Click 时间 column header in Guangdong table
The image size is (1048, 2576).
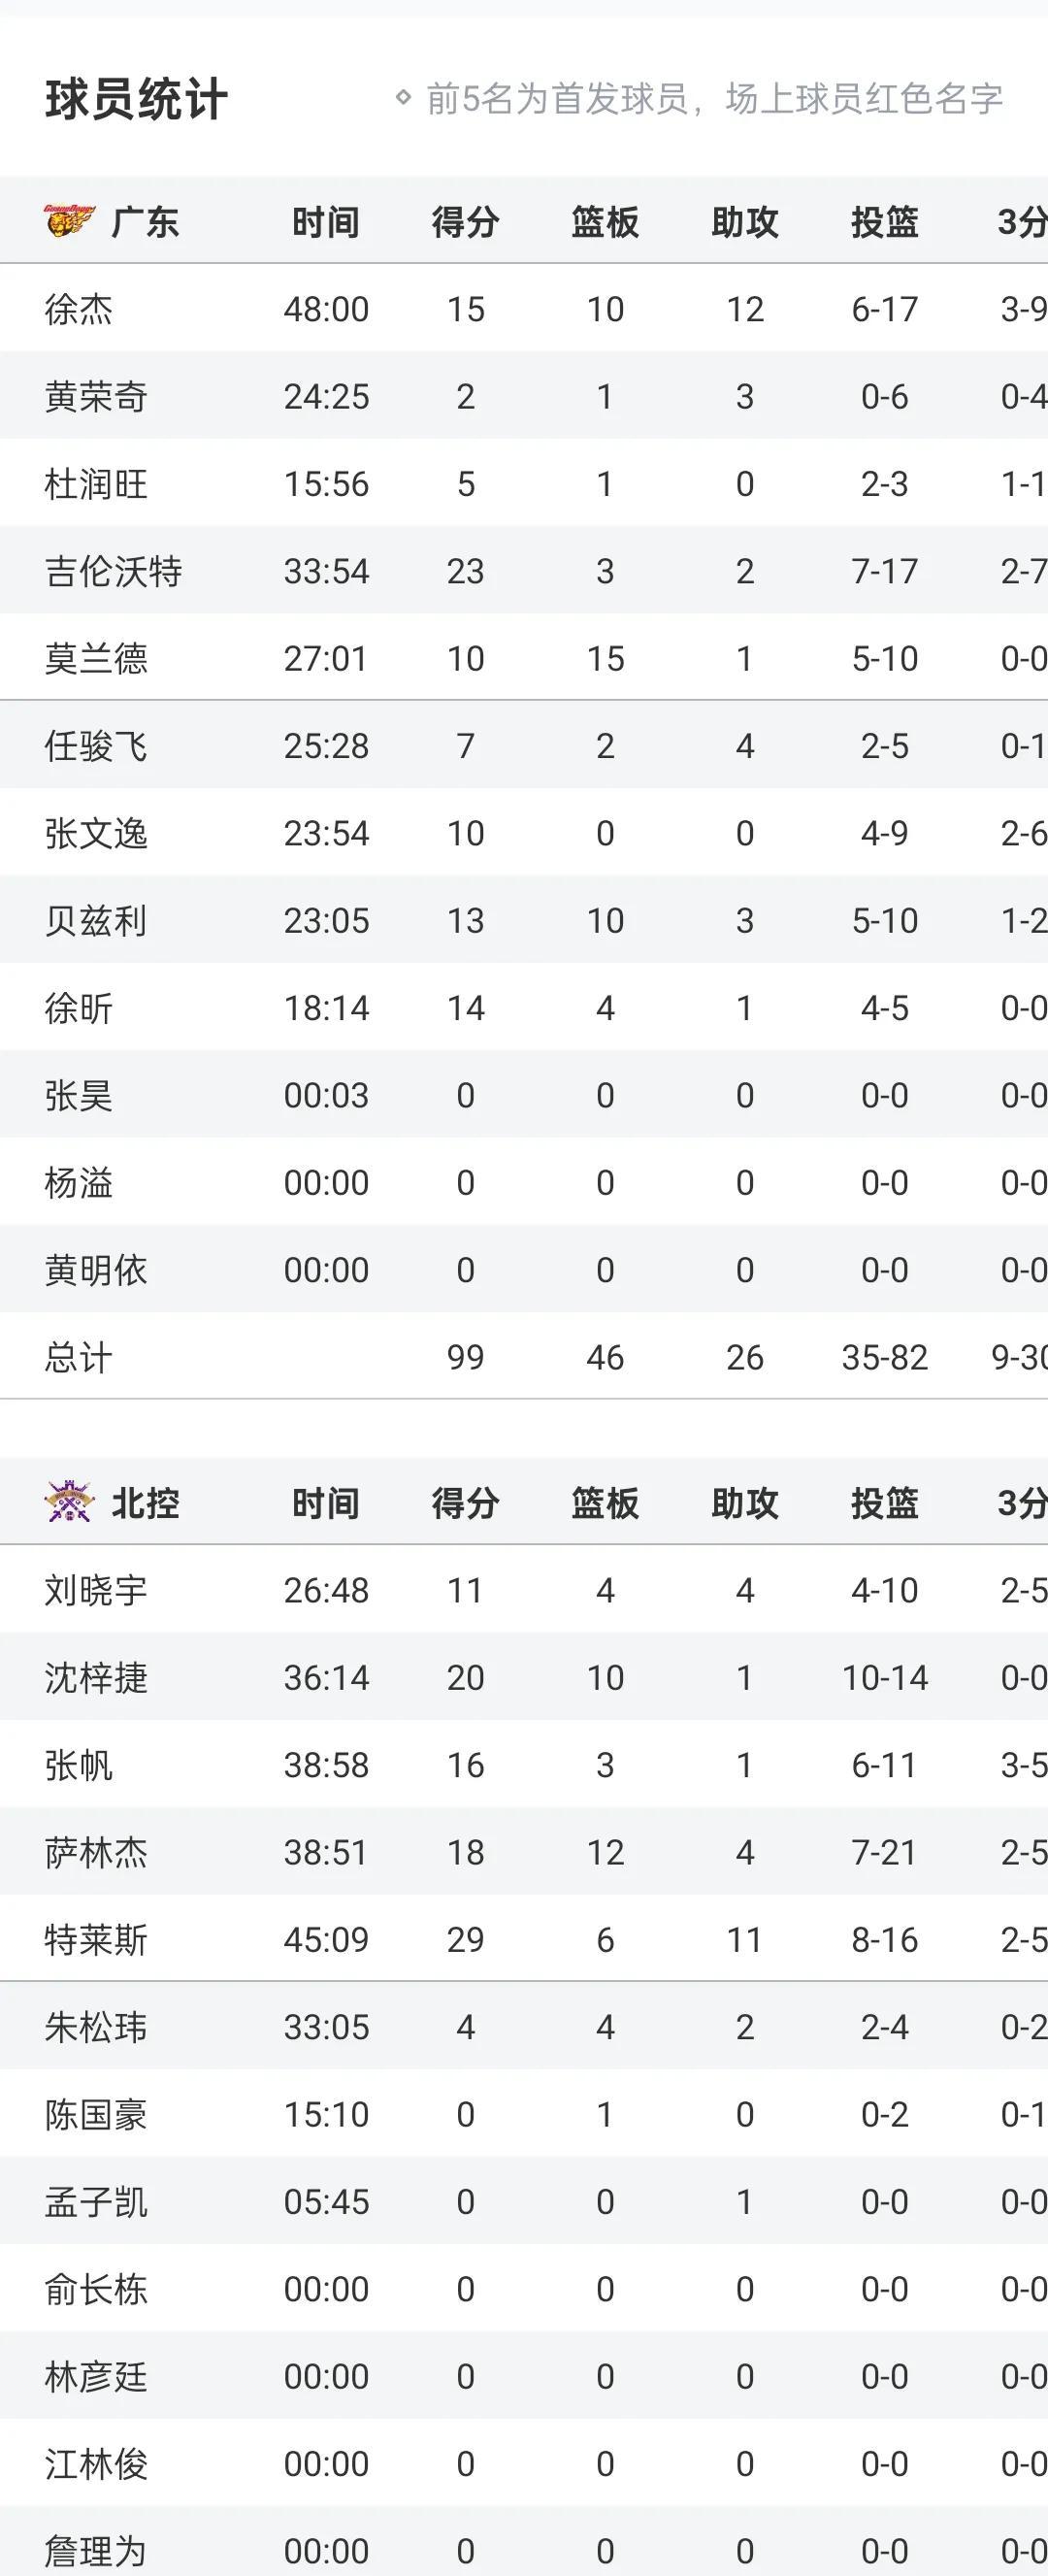[x=326, y=221]
